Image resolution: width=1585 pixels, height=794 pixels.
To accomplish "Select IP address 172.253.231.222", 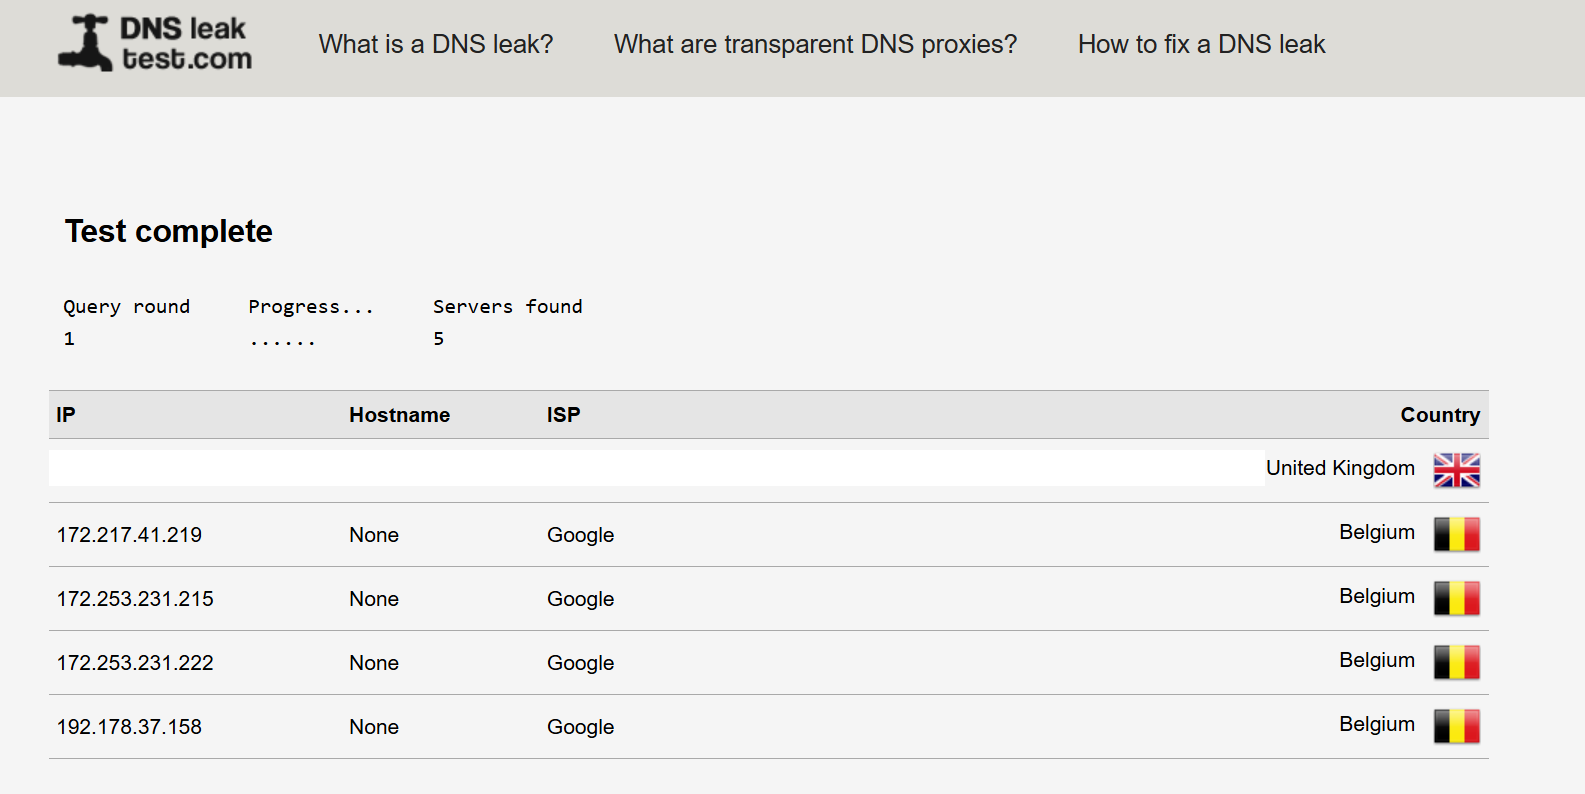I will (x=135, y=663).
